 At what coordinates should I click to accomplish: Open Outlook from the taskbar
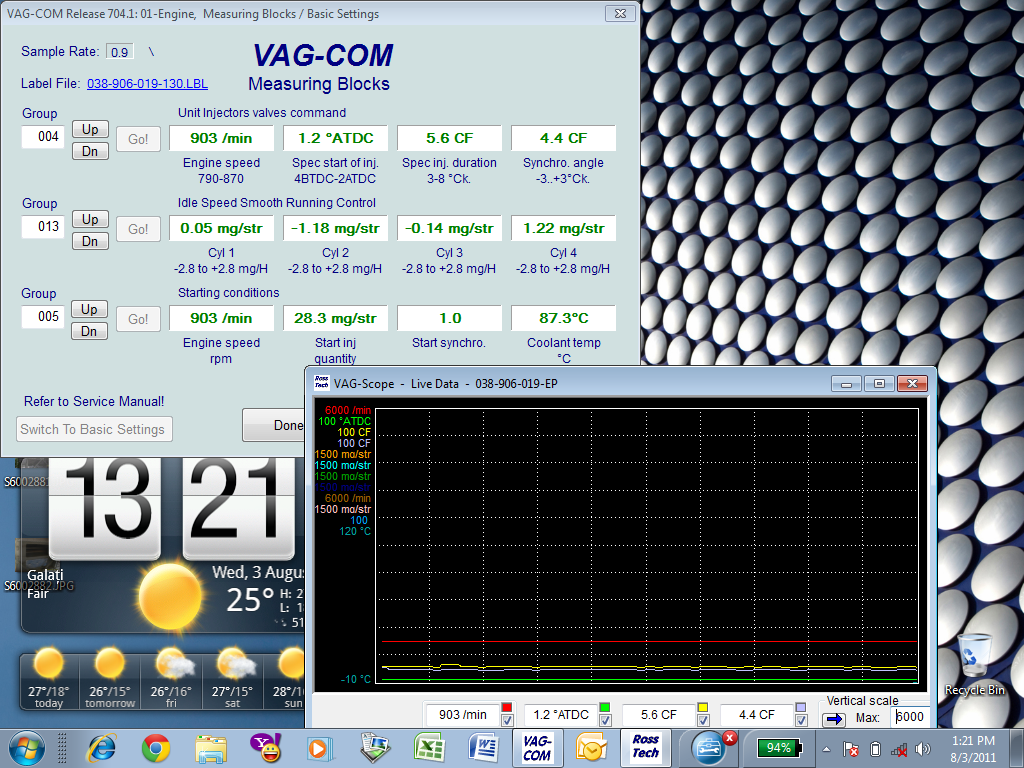coord(591,748)
